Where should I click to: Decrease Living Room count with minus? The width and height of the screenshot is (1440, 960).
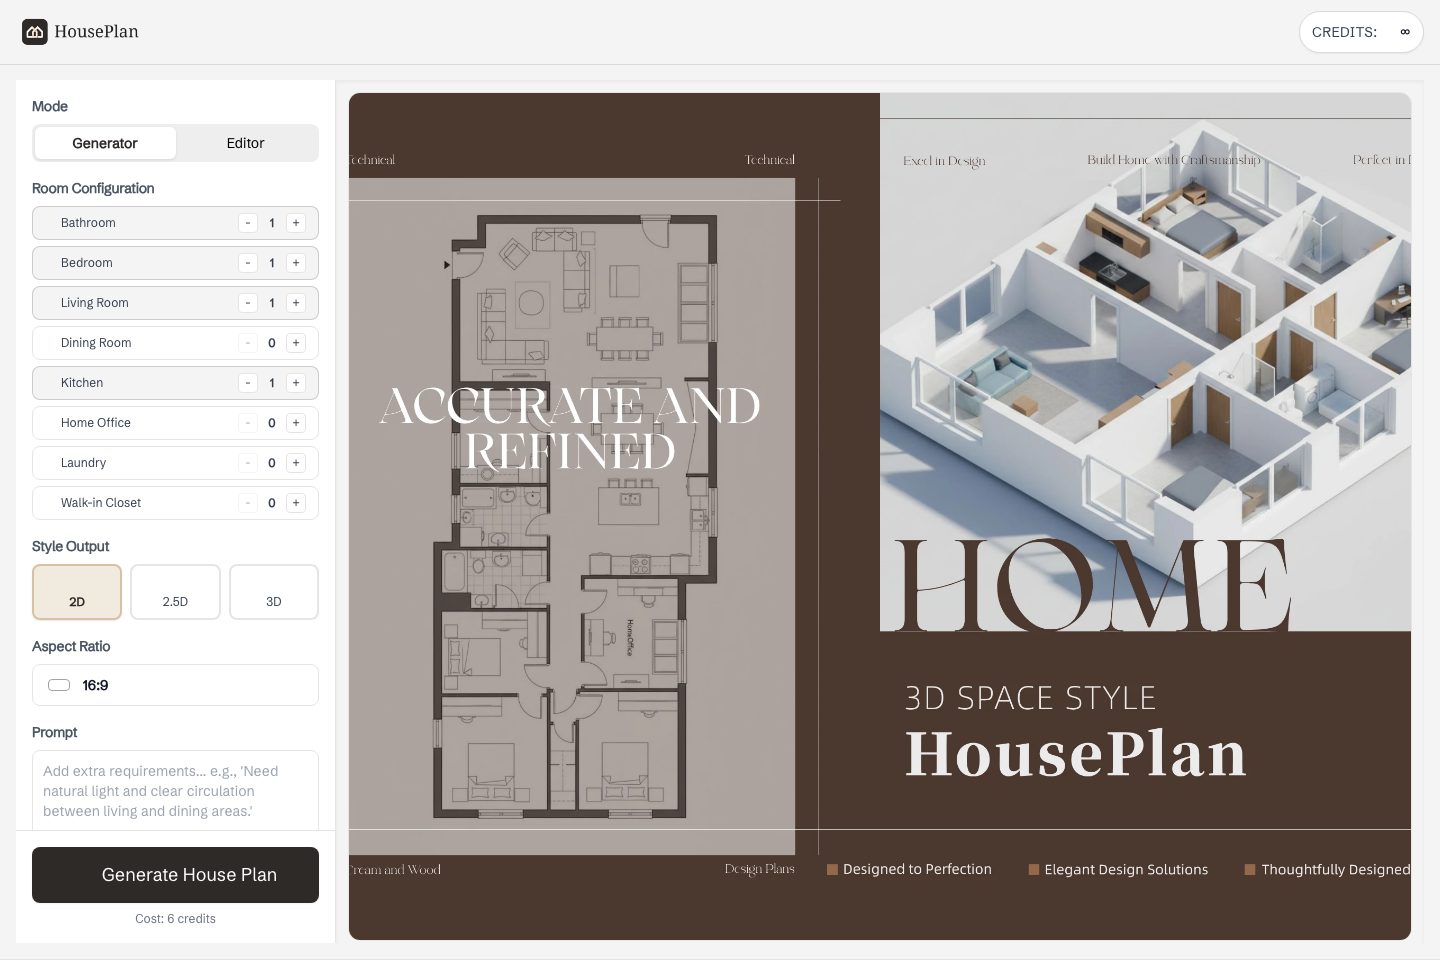coord(248,303)
